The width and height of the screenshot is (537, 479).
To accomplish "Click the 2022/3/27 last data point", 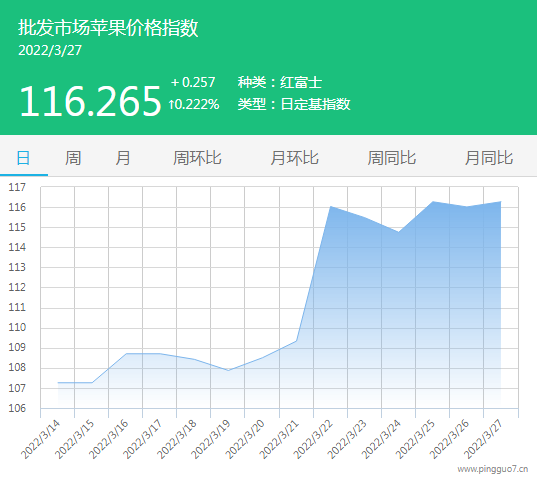I will [501, 202].
